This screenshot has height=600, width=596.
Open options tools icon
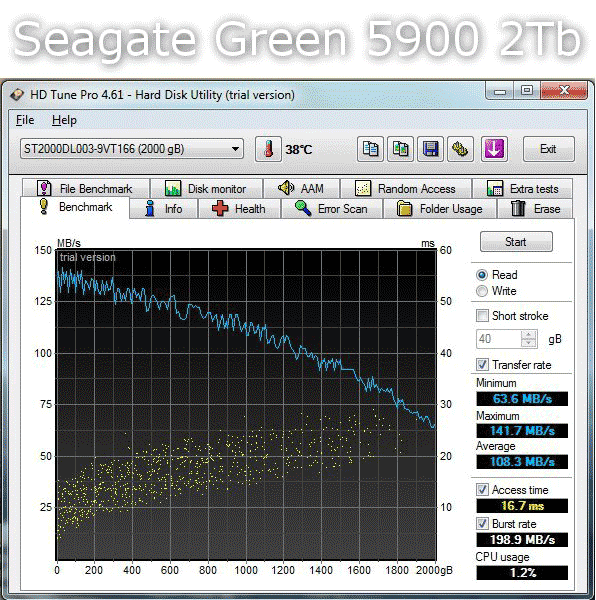[460, 149]
